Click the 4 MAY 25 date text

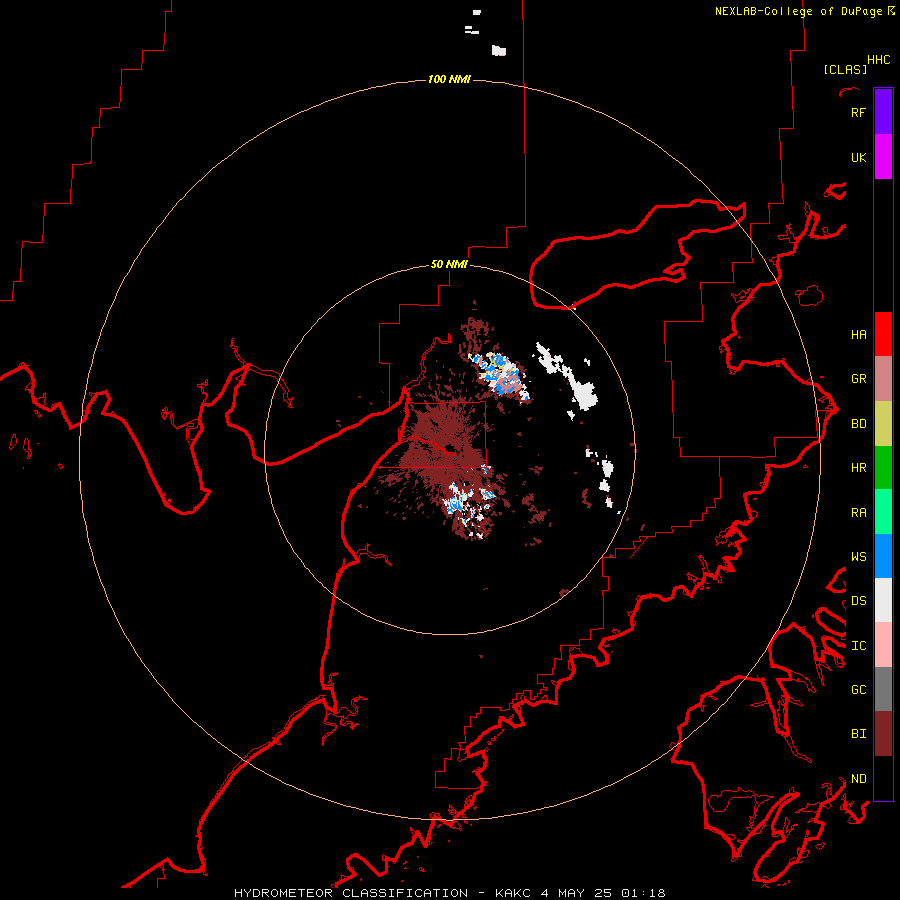(x=576, y=893)
